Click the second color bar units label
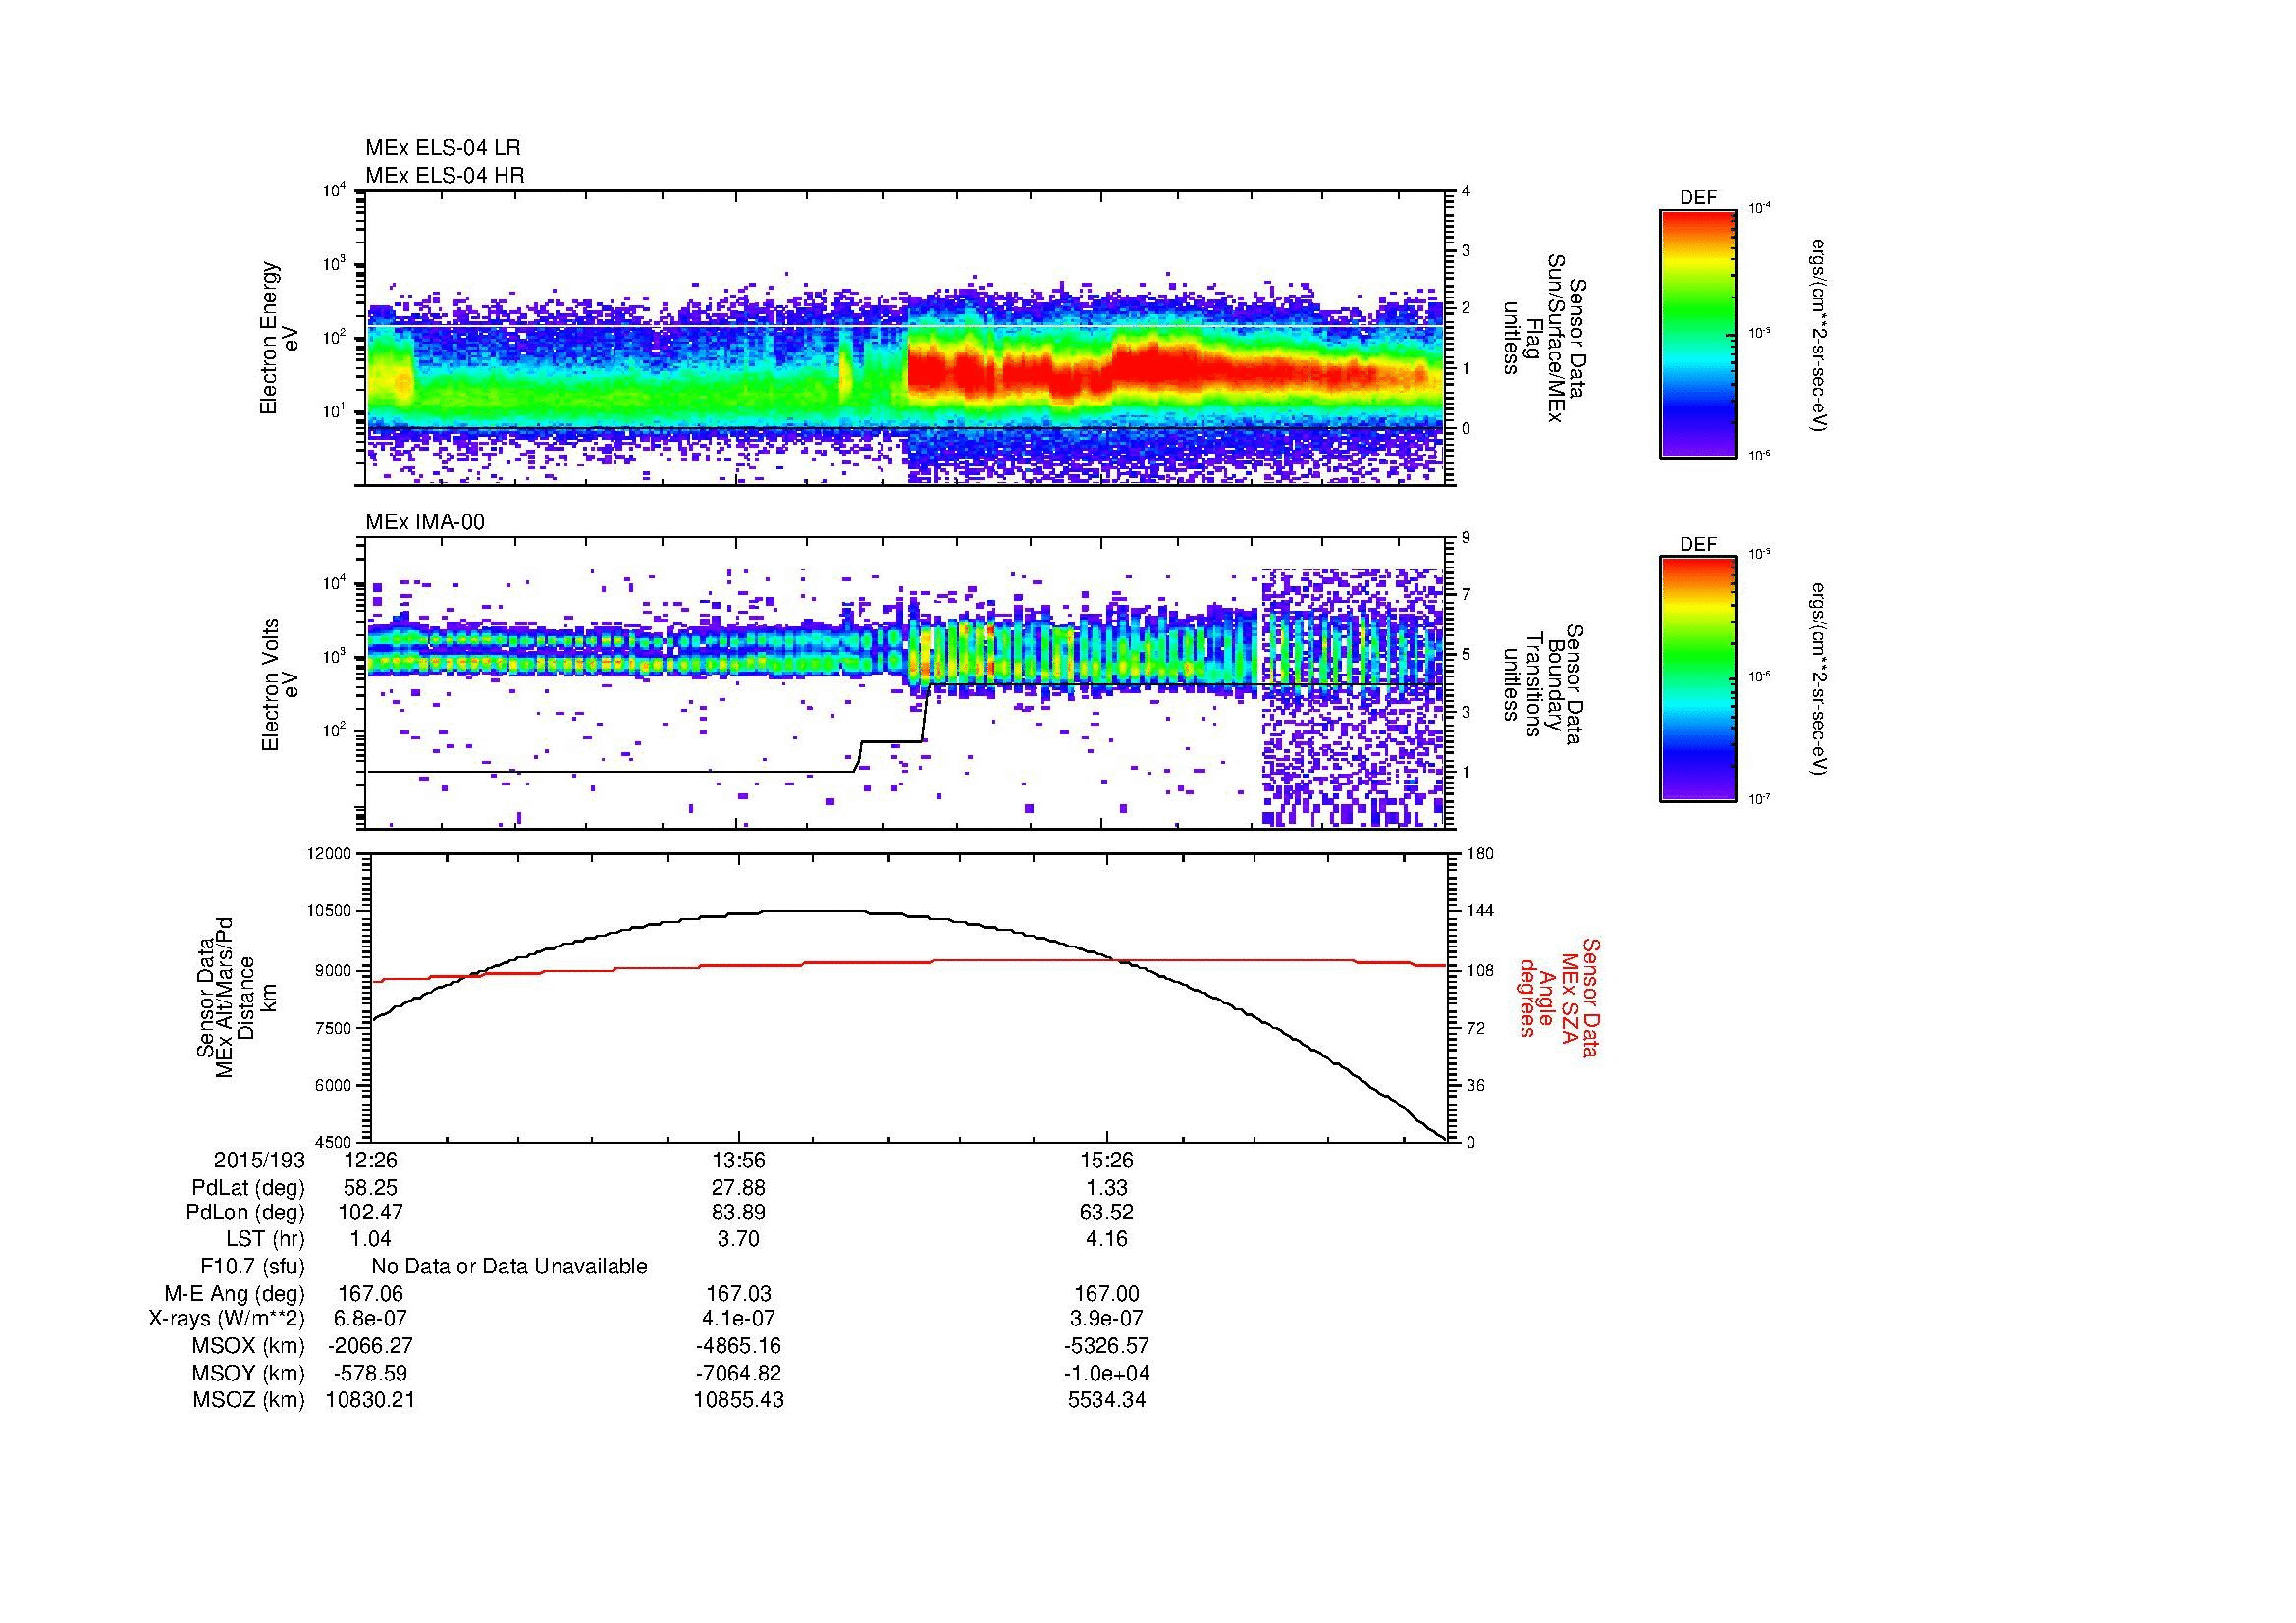 [1819, 680]
